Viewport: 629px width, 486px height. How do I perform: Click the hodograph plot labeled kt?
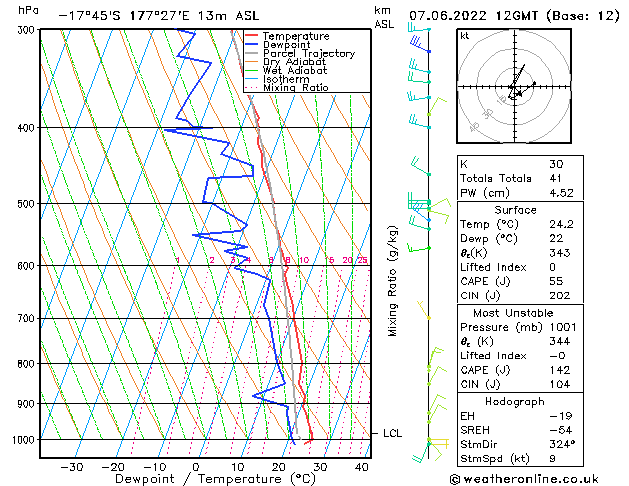pyautogui.click(x=514, y=86)
